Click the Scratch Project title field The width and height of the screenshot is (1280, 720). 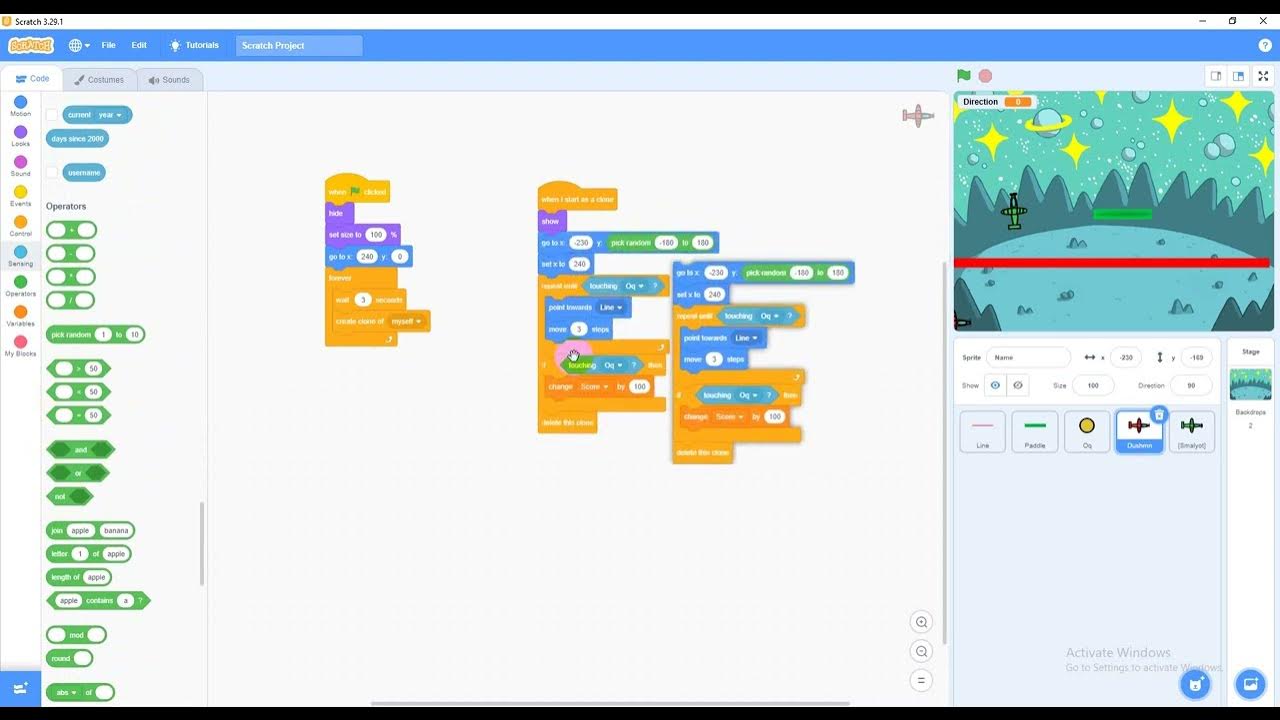(299, 45)
